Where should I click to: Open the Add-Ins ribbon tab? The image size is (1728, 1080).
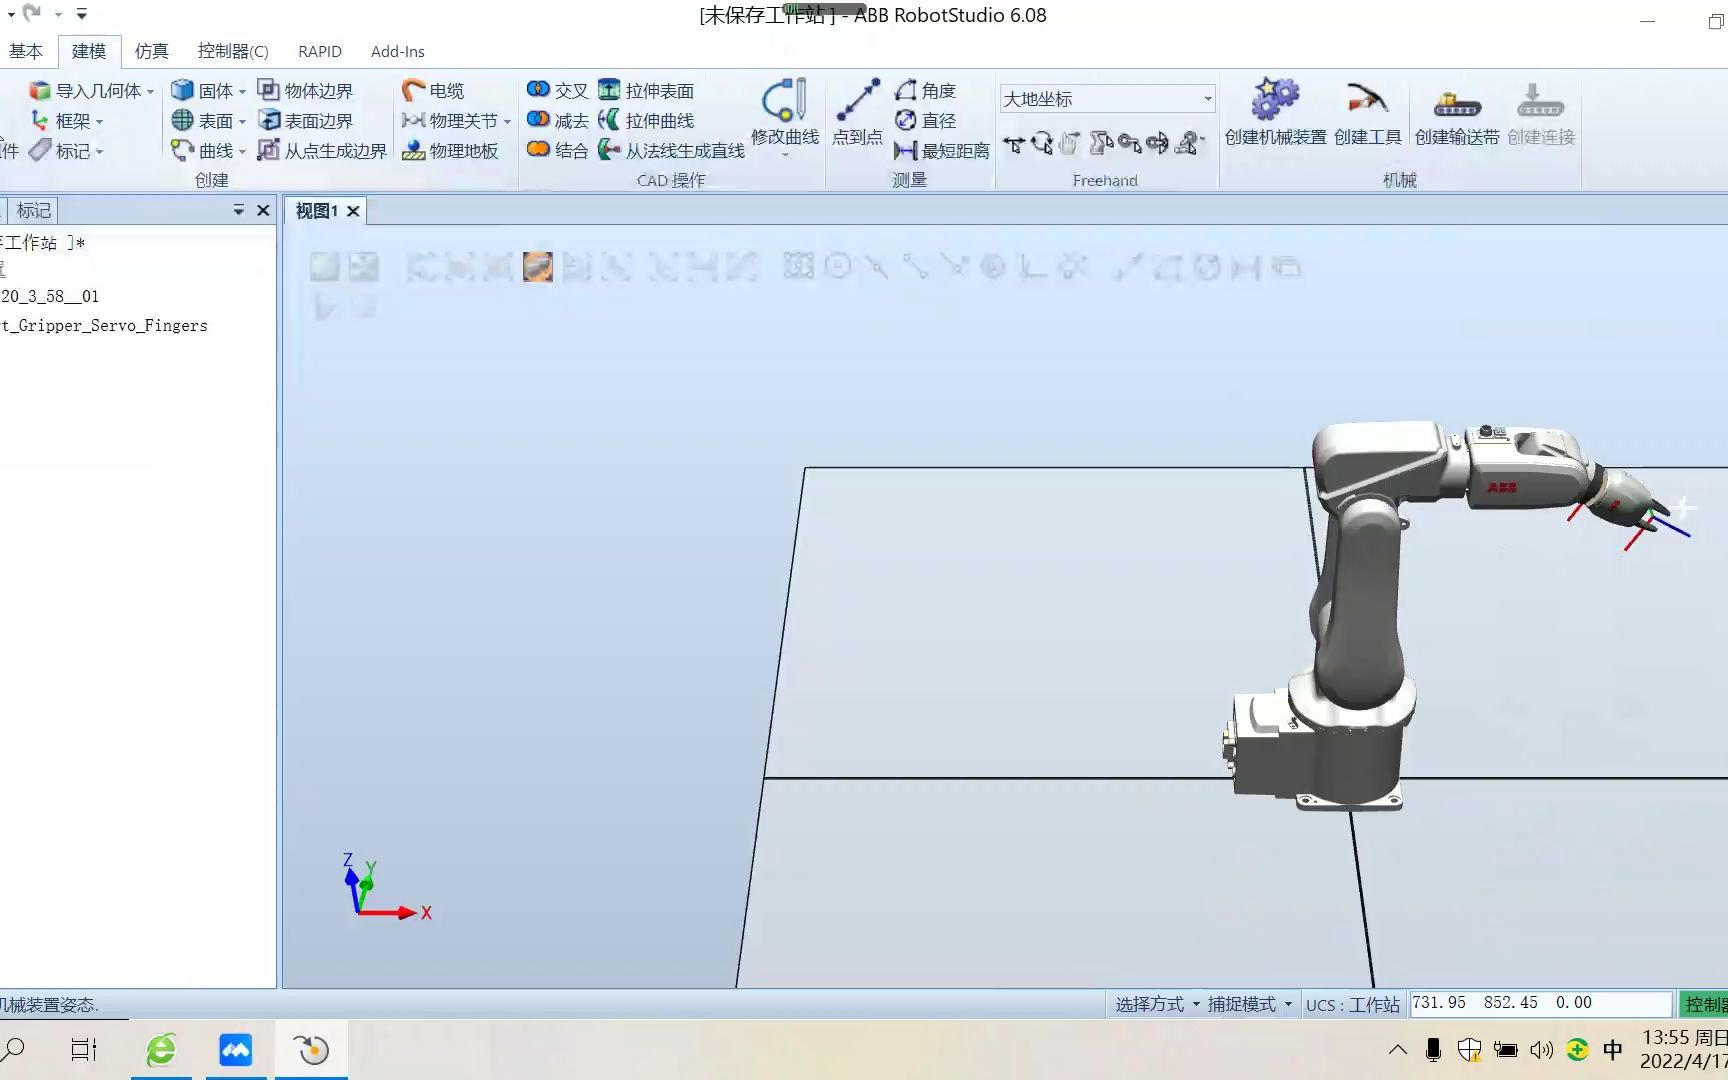pos(398,51)
